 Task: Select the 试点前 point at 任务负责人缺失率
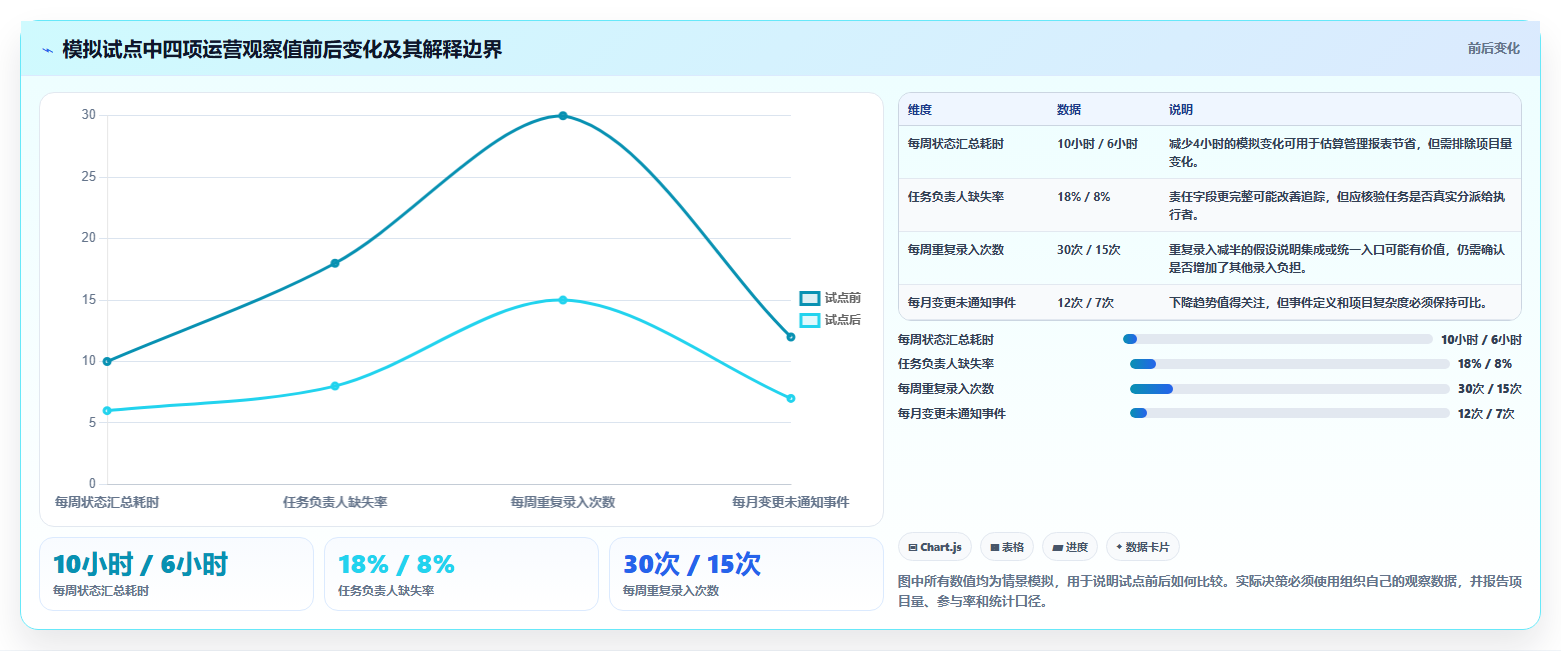335,263
